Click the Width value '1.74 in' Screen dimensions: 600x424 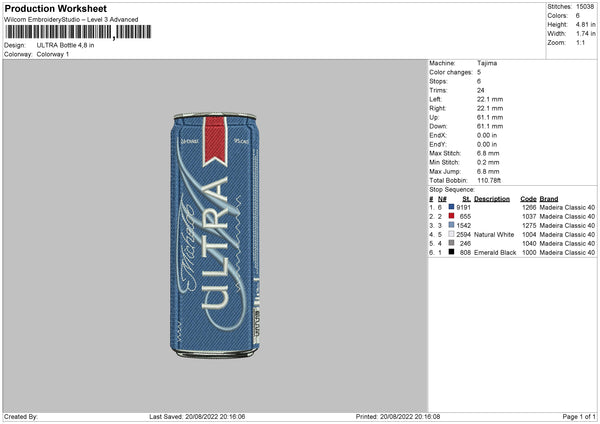click(x=585, y=34)
